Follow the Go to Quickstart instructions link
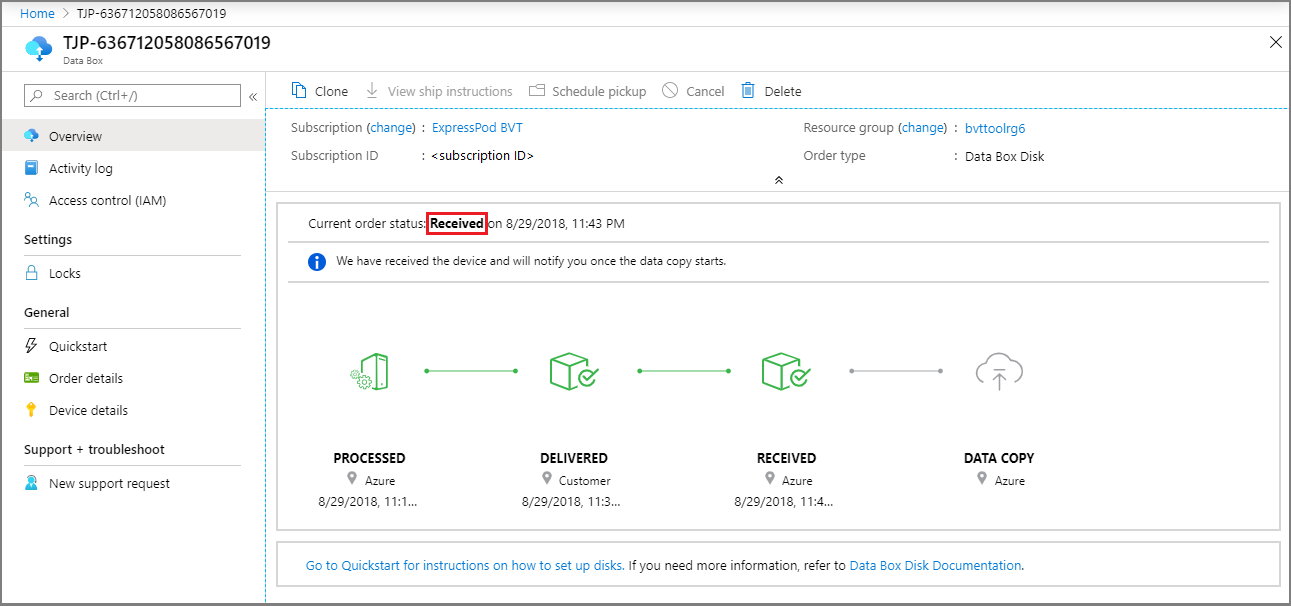Viewport: 1291px width, 606px height. (x=465, y=565)
